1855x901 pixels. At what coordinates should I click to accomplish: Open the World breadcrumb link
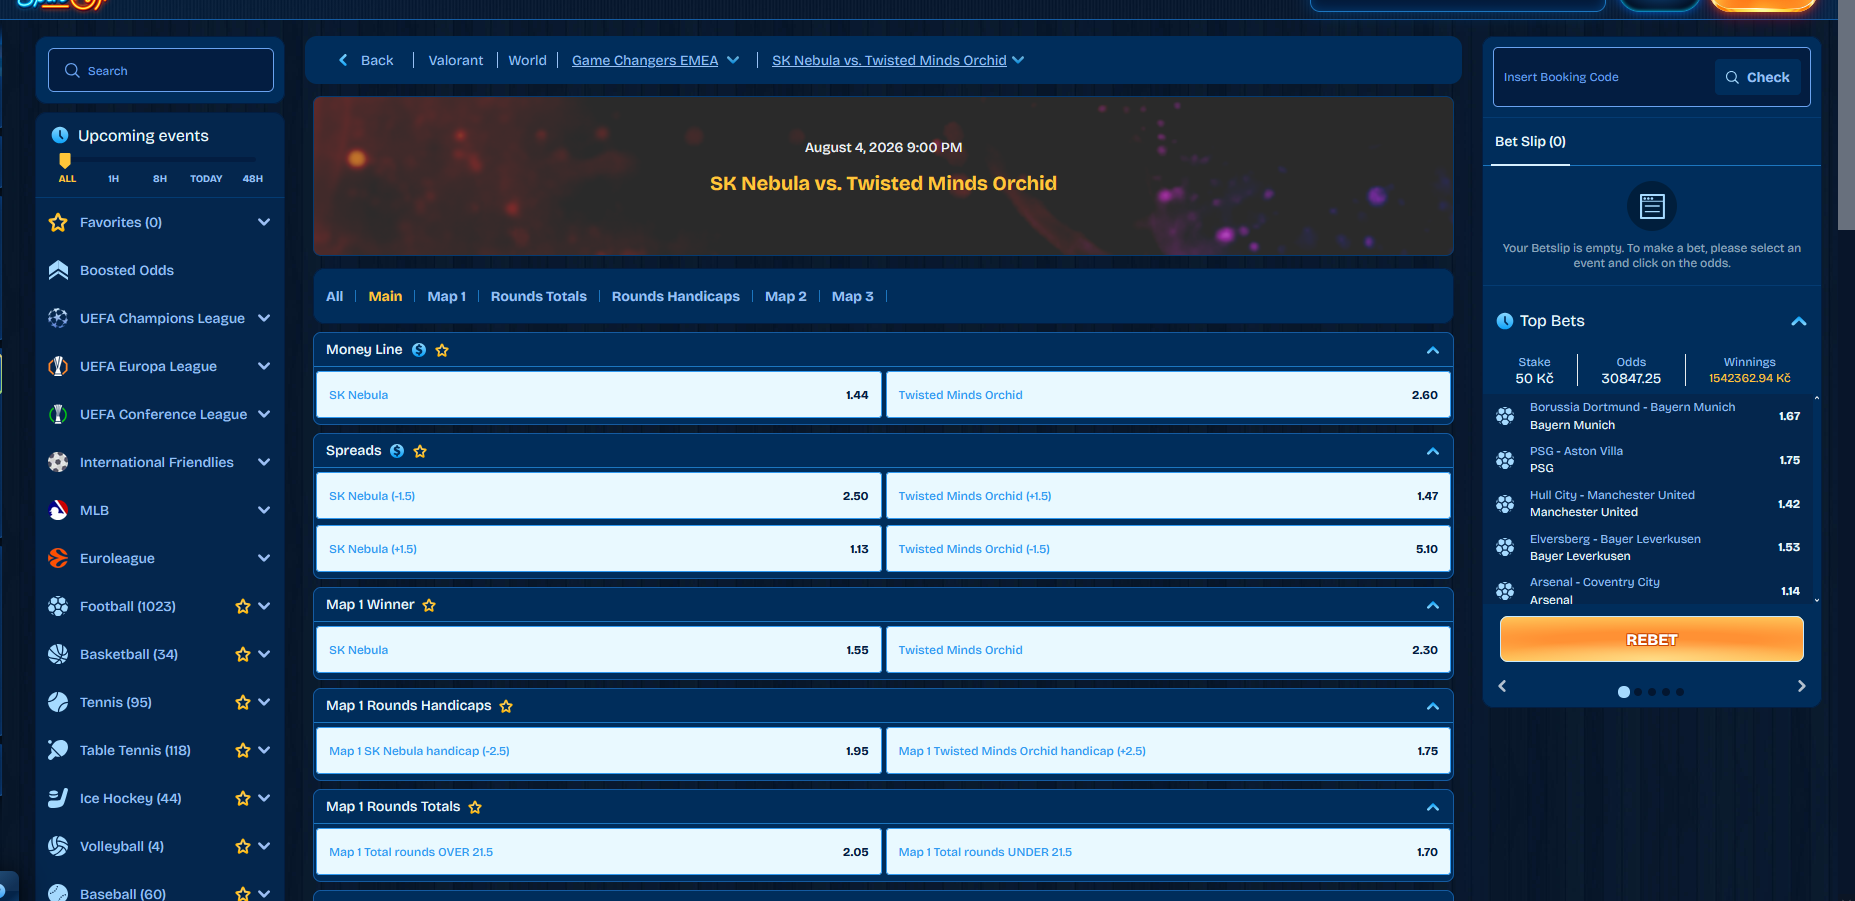click(x=527, y=60)
